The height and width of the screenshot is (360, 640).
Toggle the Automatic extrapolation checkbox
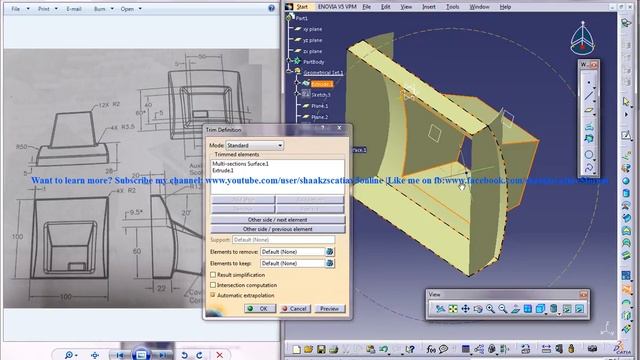click(213, 295)
